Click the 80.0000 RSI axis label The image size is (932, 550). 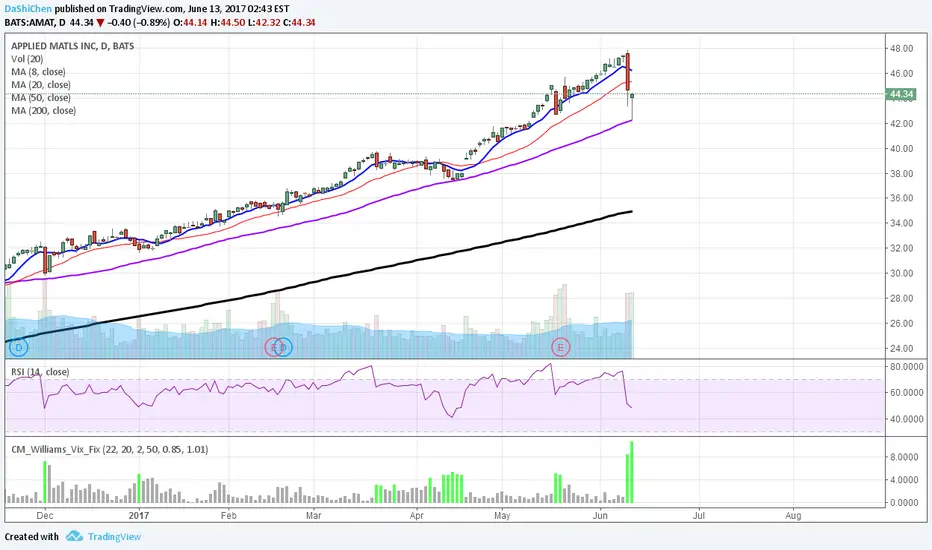(906, 367)
